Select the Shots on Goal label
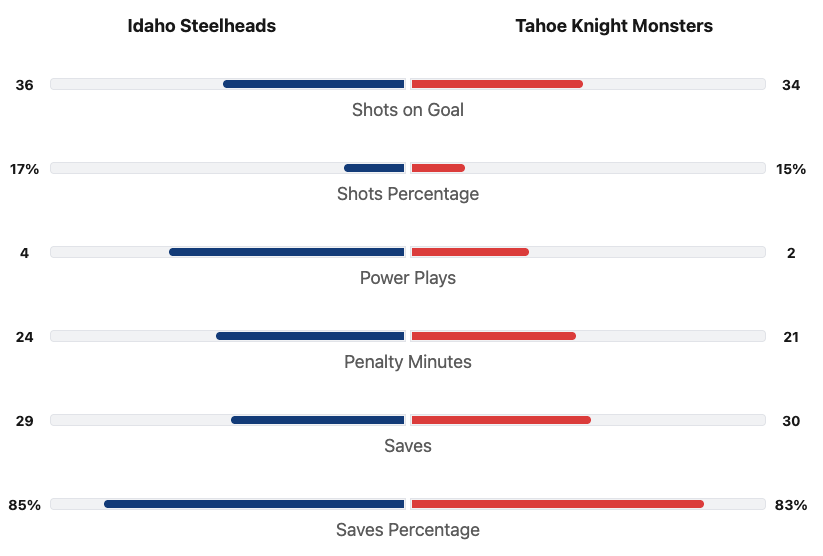 [x=407, y=110]
